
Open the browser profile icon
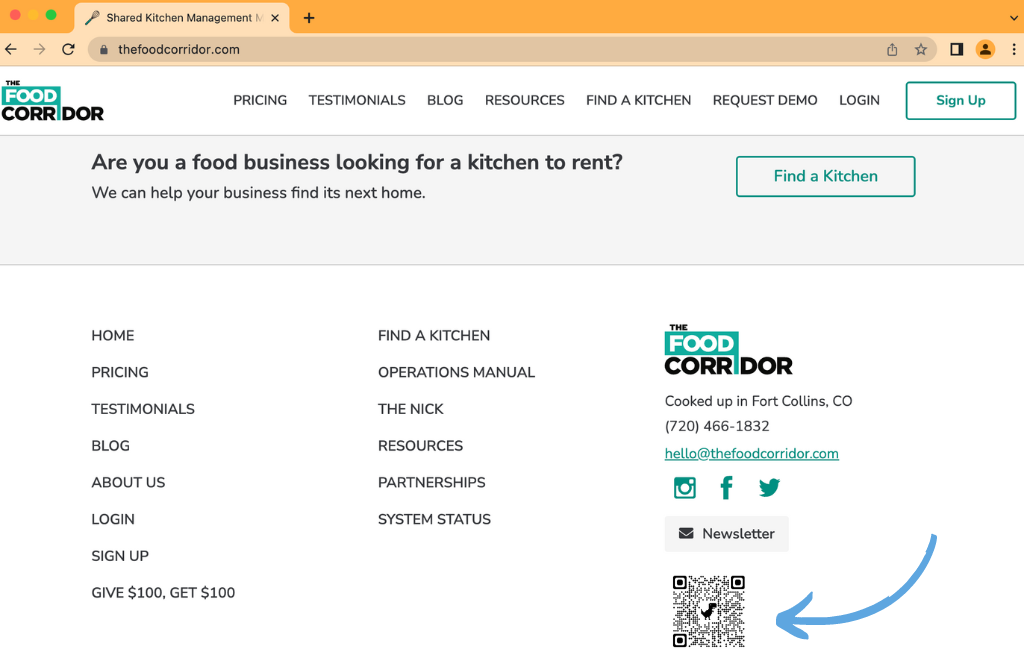[x=985, y=48]
